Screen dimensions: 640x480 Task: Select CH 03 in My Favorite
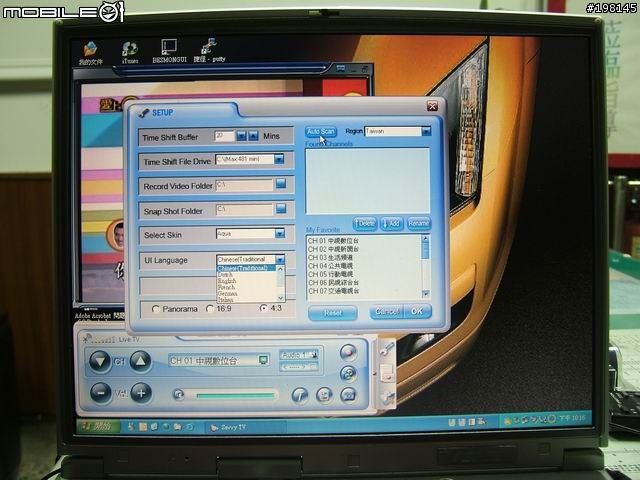pos(331,258)
